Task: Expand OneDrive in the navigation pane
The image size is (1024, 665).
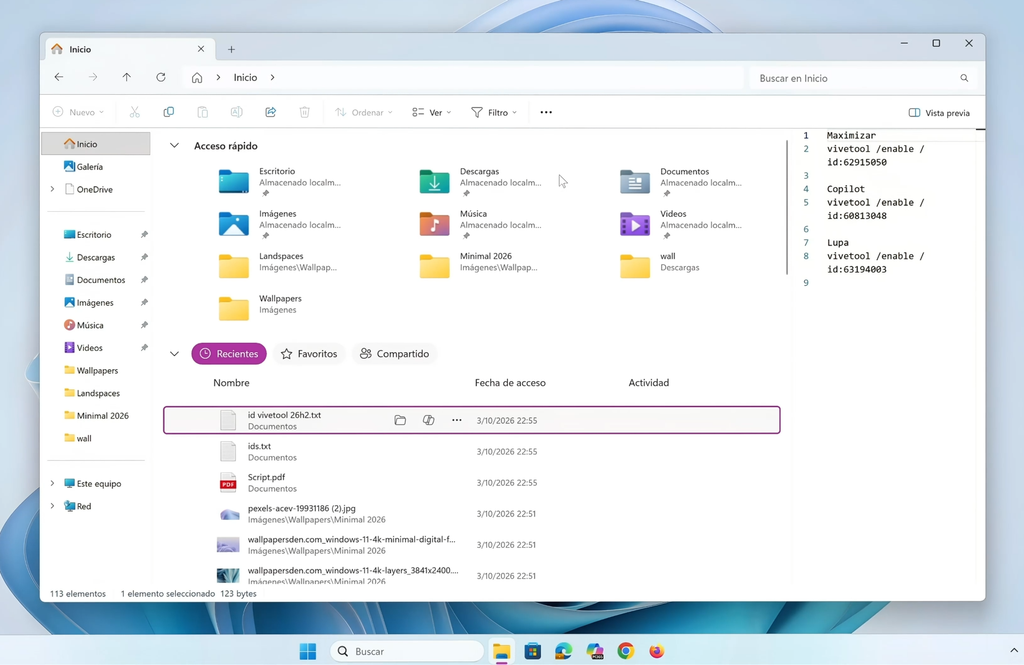Action: (52, 189)
